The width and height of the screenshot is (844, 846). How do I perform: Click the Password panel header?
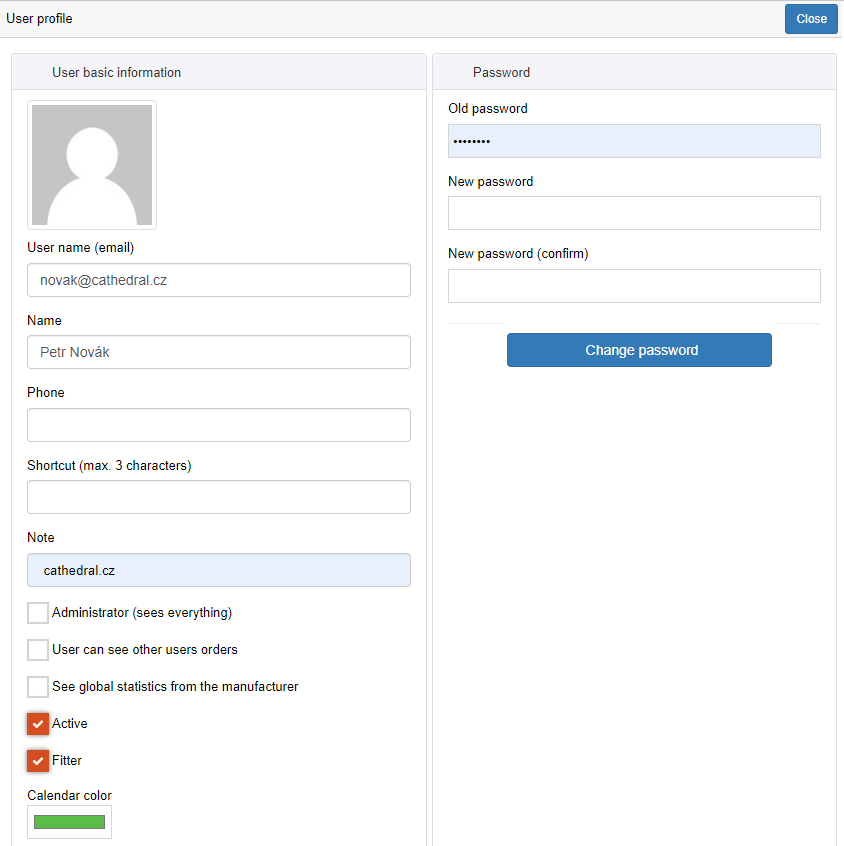coord(634,72)
